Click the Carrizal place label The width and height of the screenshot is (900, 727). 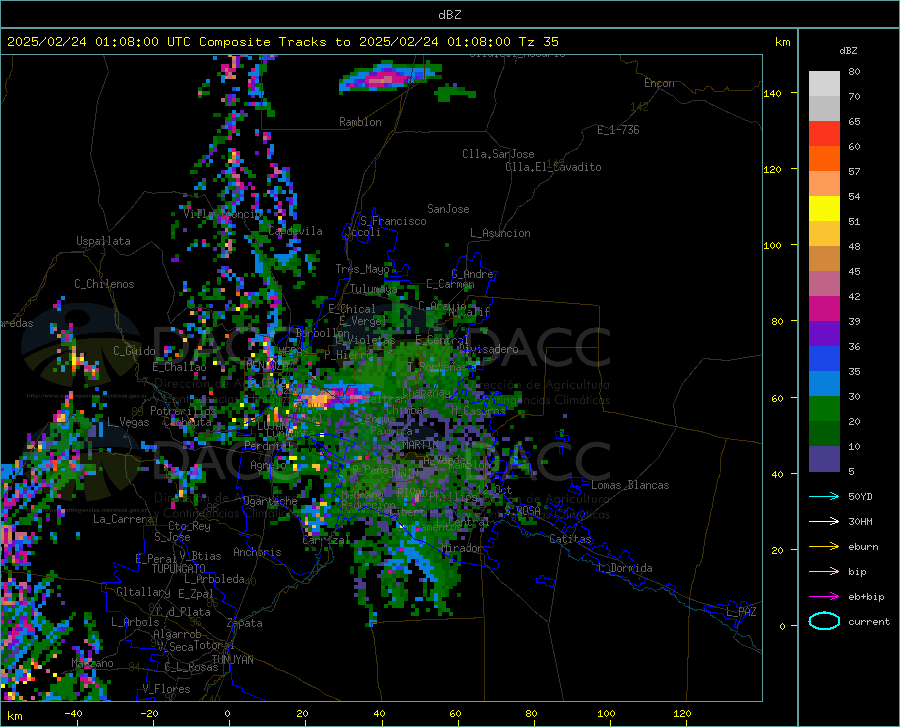pos(326,540)
